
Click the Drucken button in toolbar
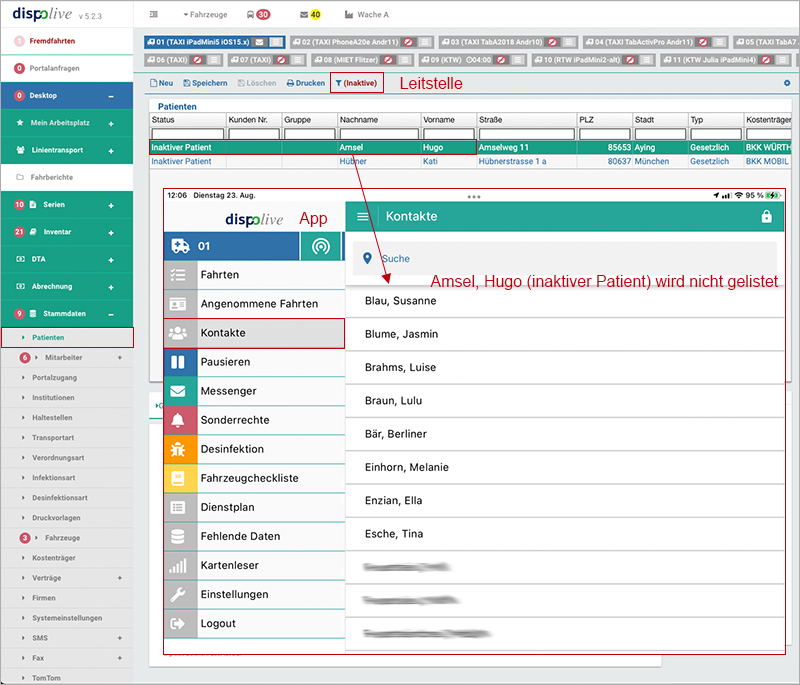305,83
